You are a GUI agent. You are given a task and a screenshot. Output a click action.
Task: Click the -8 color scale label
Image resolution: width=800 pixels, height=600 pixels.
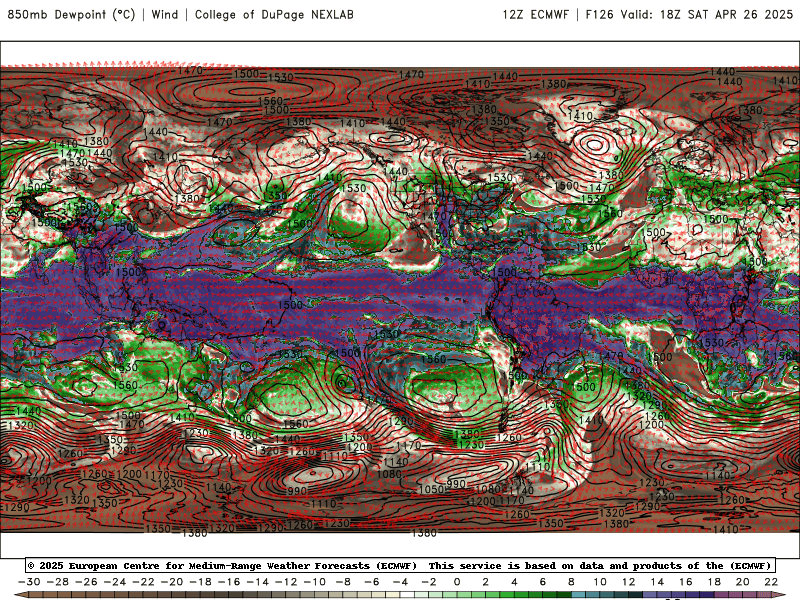point(343,582)
